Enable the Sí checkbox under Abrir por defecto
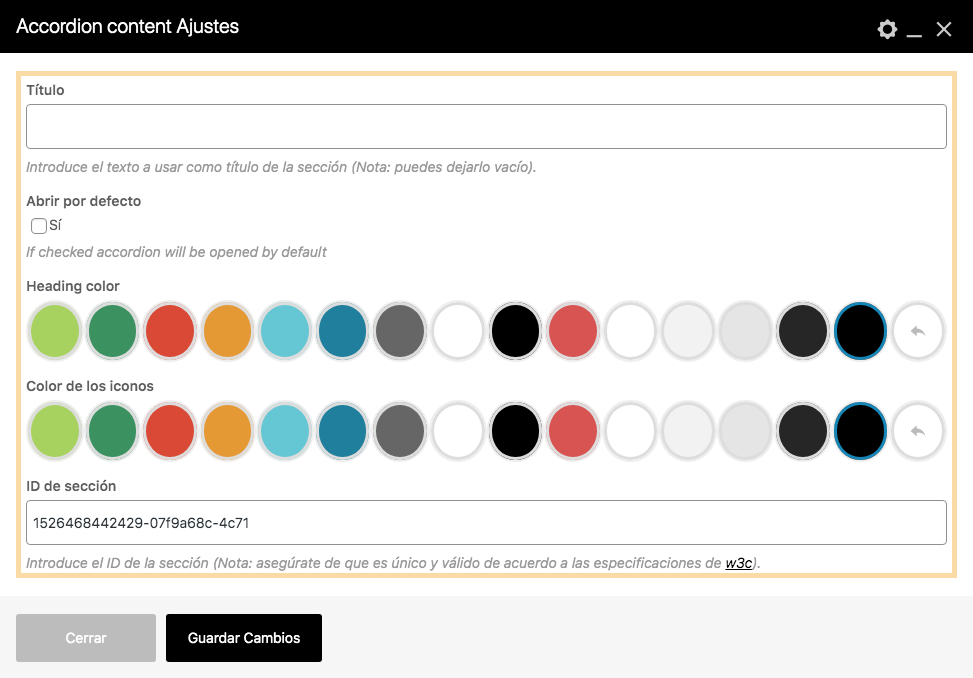This screenshot has height=678, width=973. click(39, 225)
